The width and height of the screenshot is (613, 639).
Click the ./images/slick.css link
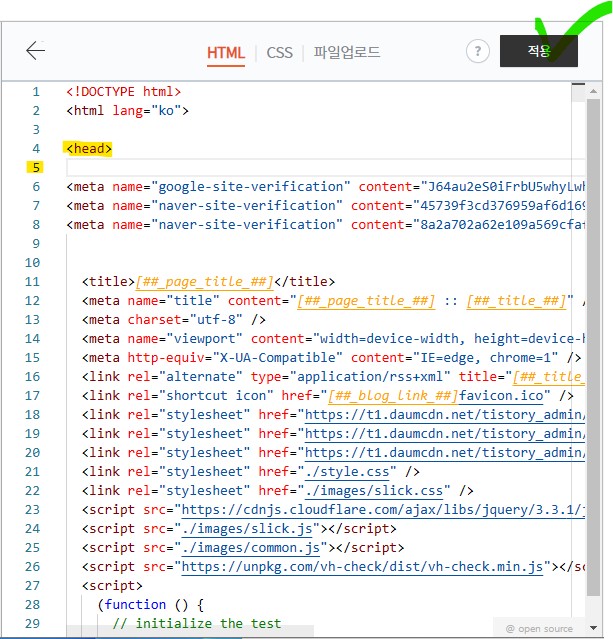374,491
